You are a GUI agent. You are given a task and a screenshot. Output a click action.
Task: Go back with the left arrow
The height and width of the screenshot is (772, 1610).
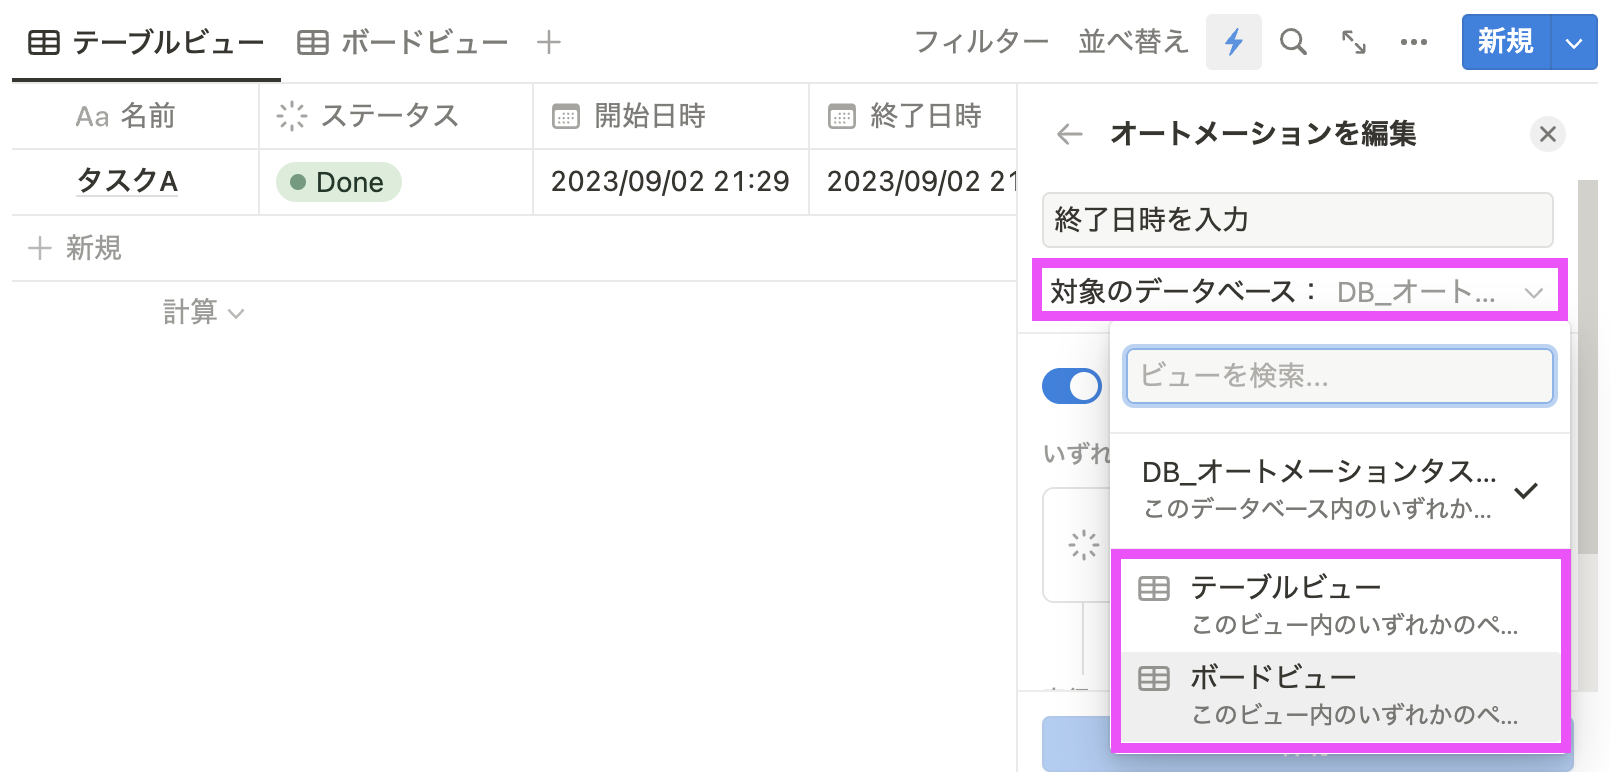[x=1070, y=134]
